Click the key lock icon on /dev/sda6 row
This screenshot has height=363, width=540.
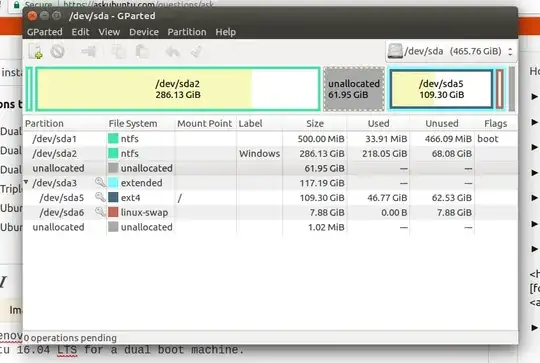click(100, 212)
